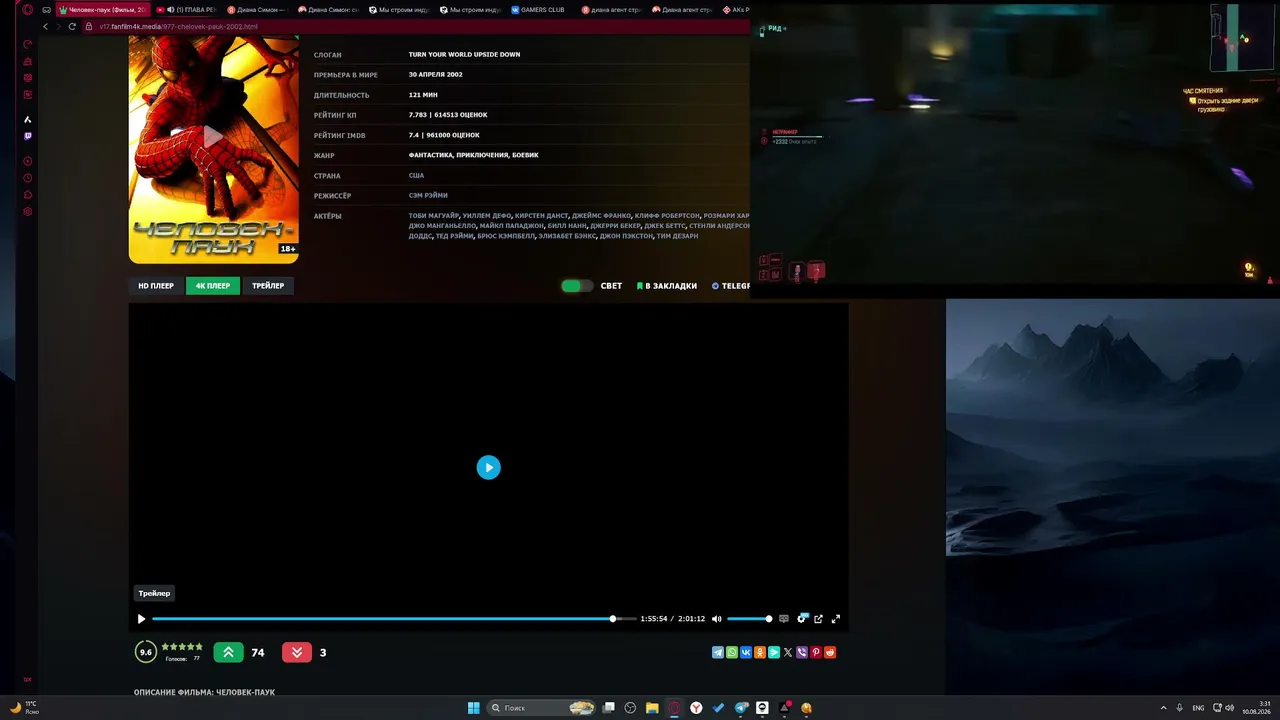Click the taskbar search box Поиск
The image size is (1280, 720).
click(541, 708)
